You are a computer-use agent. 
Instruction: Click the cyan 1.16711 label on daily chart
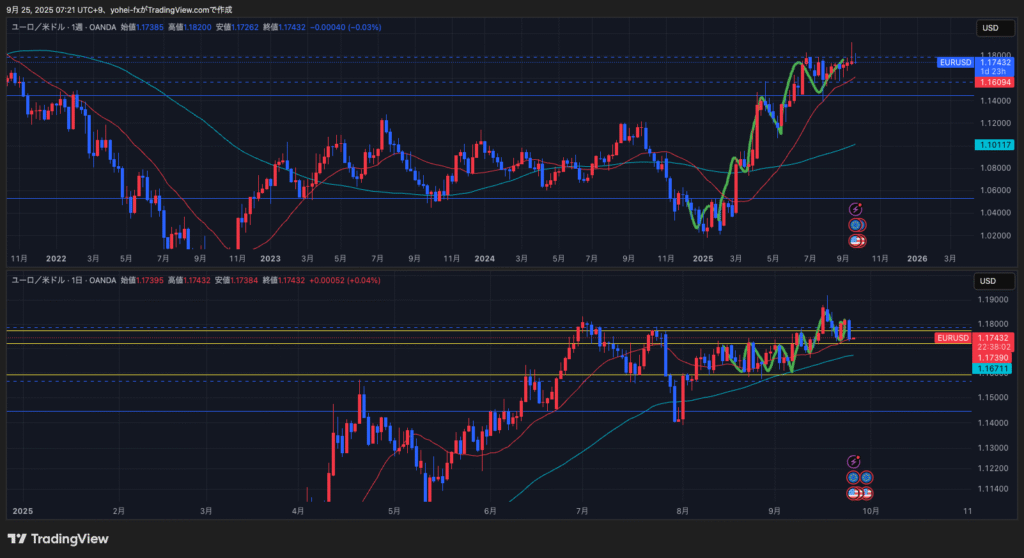pos(991,369)
